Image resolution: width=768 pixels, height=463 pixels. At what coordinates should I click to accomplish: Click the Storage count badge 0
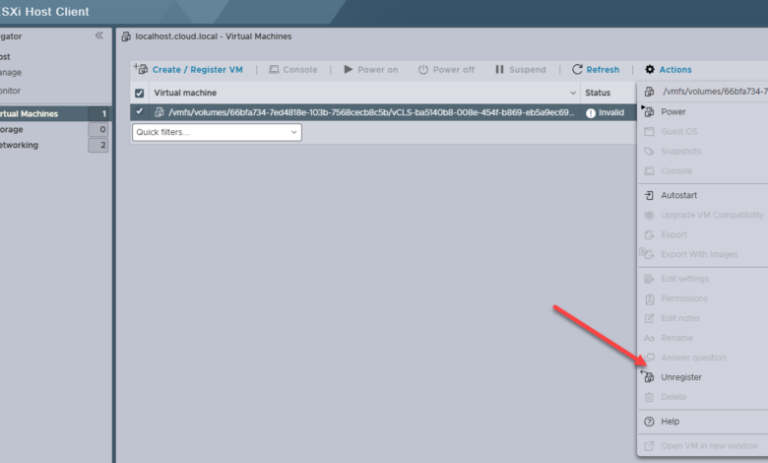pyautogui.click(x=98, y=129)
